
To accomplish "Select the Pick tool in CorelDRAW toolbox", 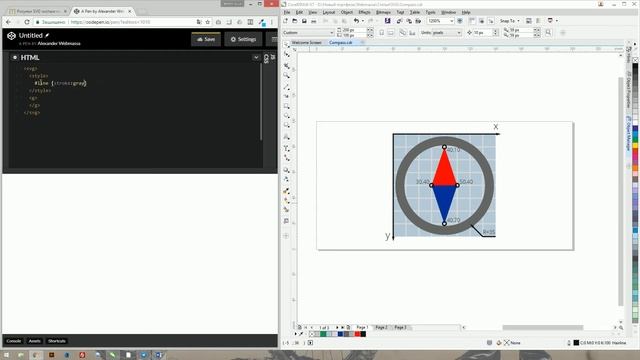I will tap(287, 44).
